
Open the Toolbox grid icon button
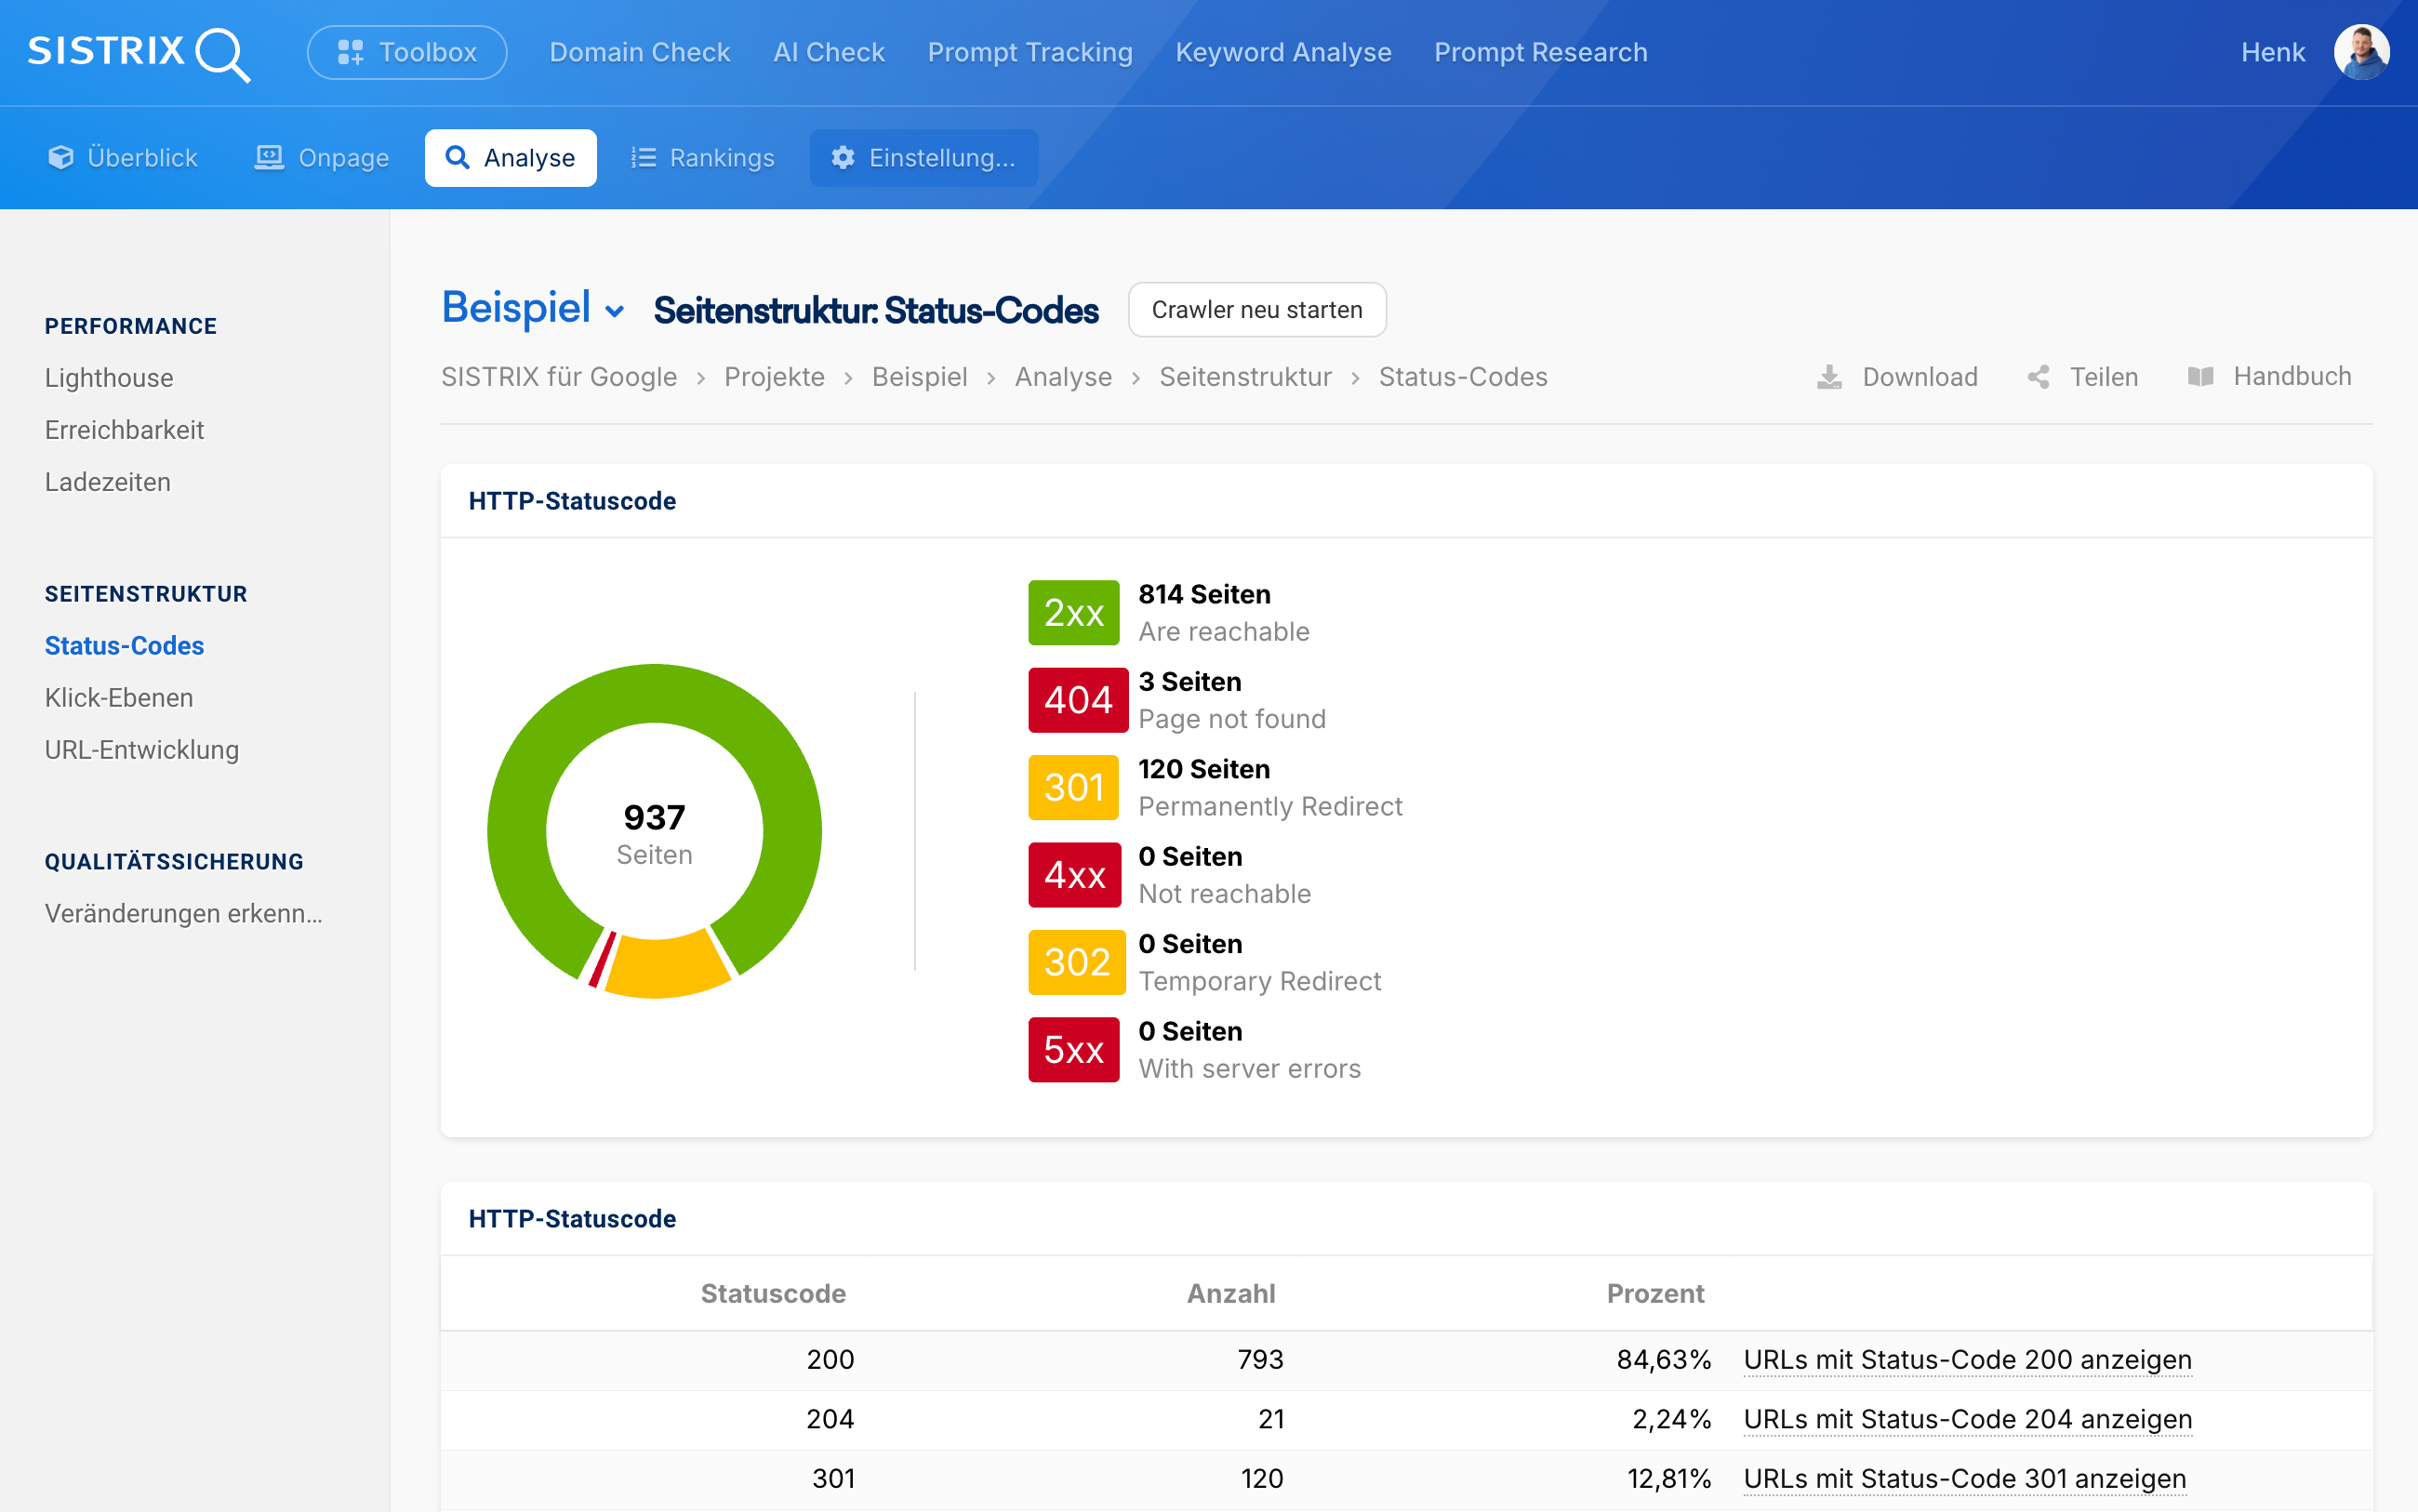(x=350, y=52)
